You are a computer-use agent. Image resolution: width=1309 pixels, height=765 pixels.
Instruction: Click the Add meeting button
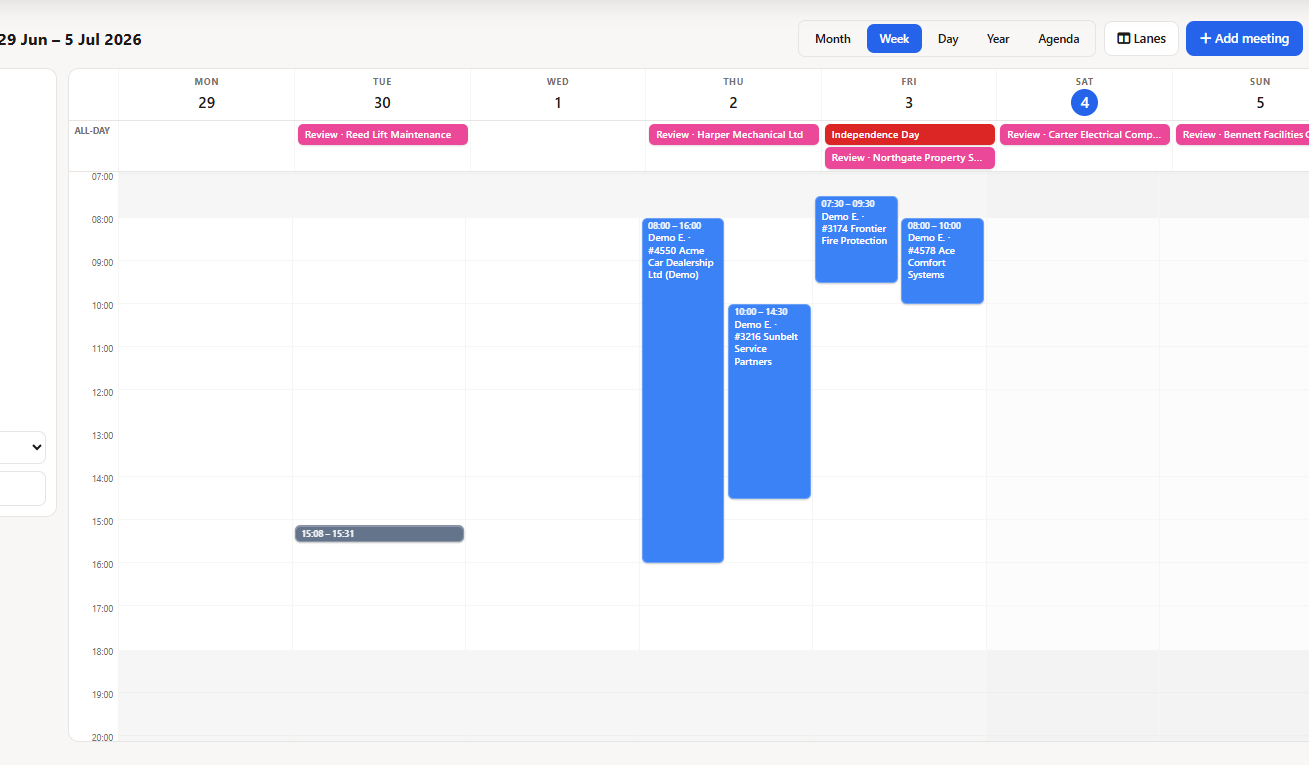pos(1244,39)
